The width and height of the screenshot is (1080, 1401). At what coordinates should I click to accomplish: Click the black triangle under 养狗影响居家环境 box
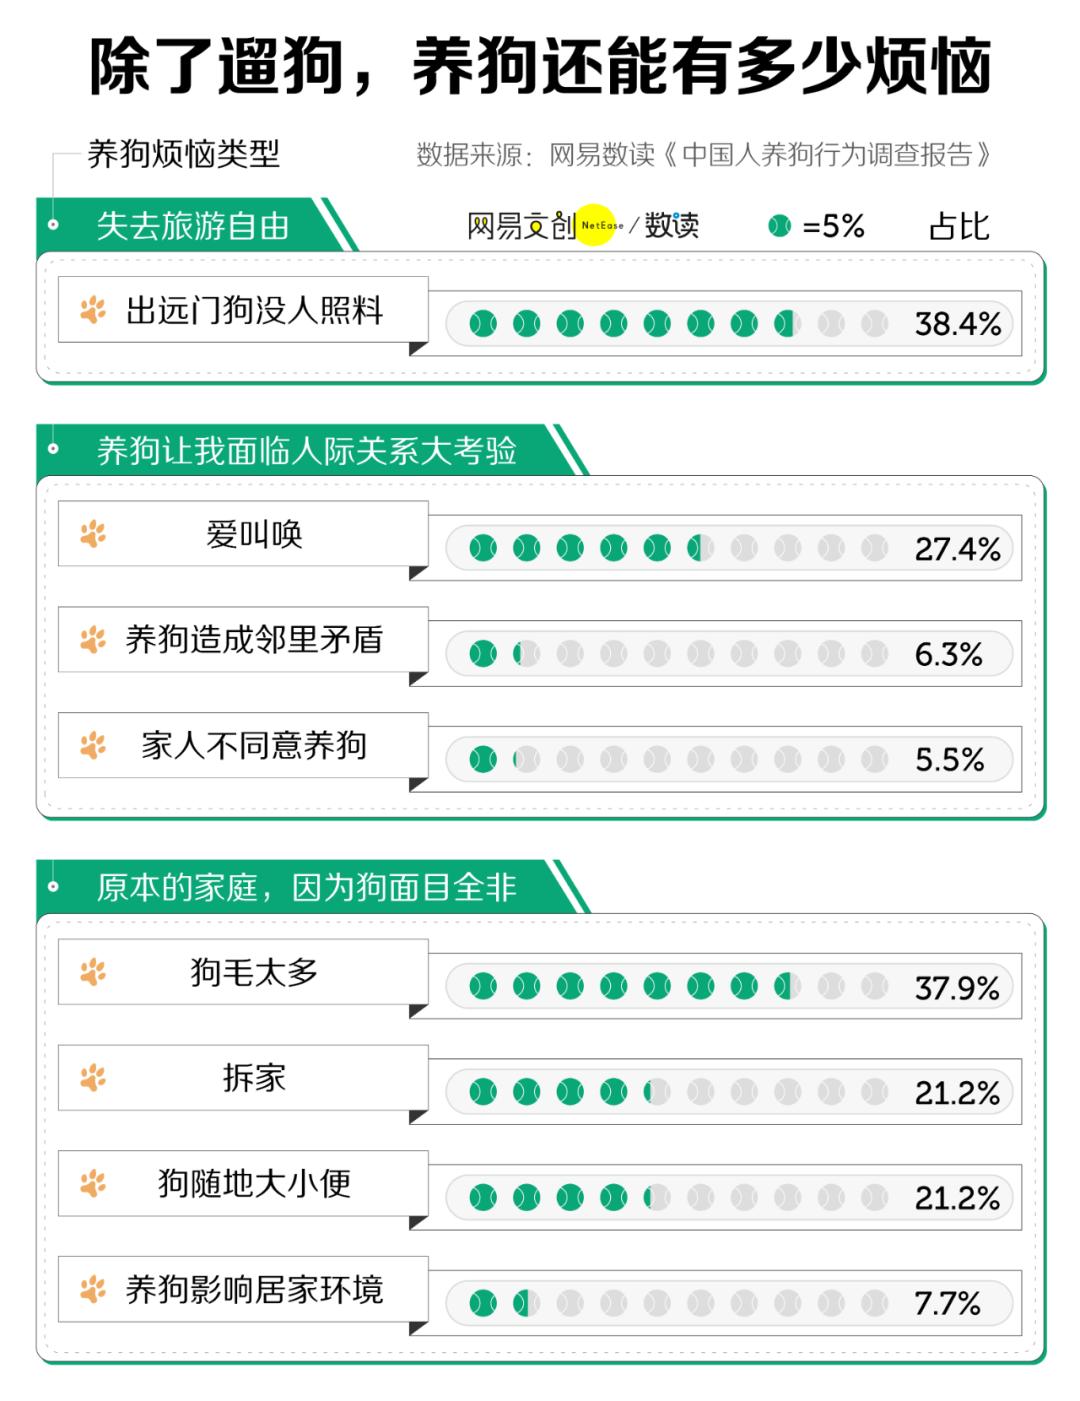pyautogui.click(x=417, y=1328)
